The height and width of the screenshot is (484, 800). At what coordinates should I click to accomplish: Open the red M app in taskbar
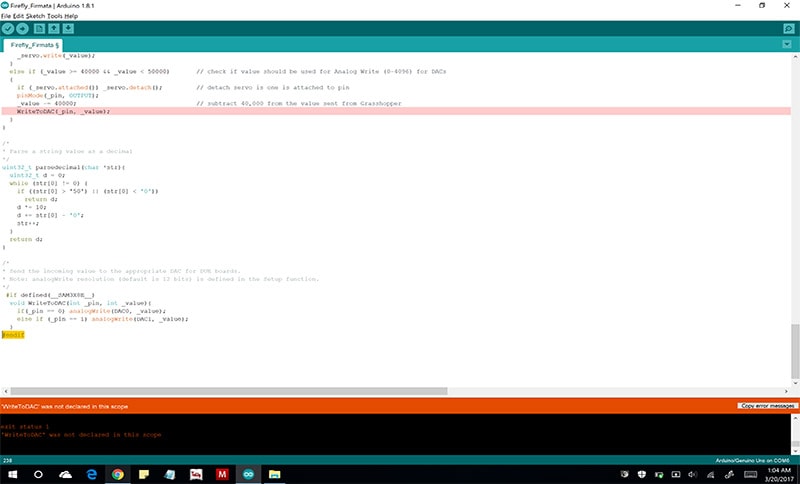pos(222,474)
